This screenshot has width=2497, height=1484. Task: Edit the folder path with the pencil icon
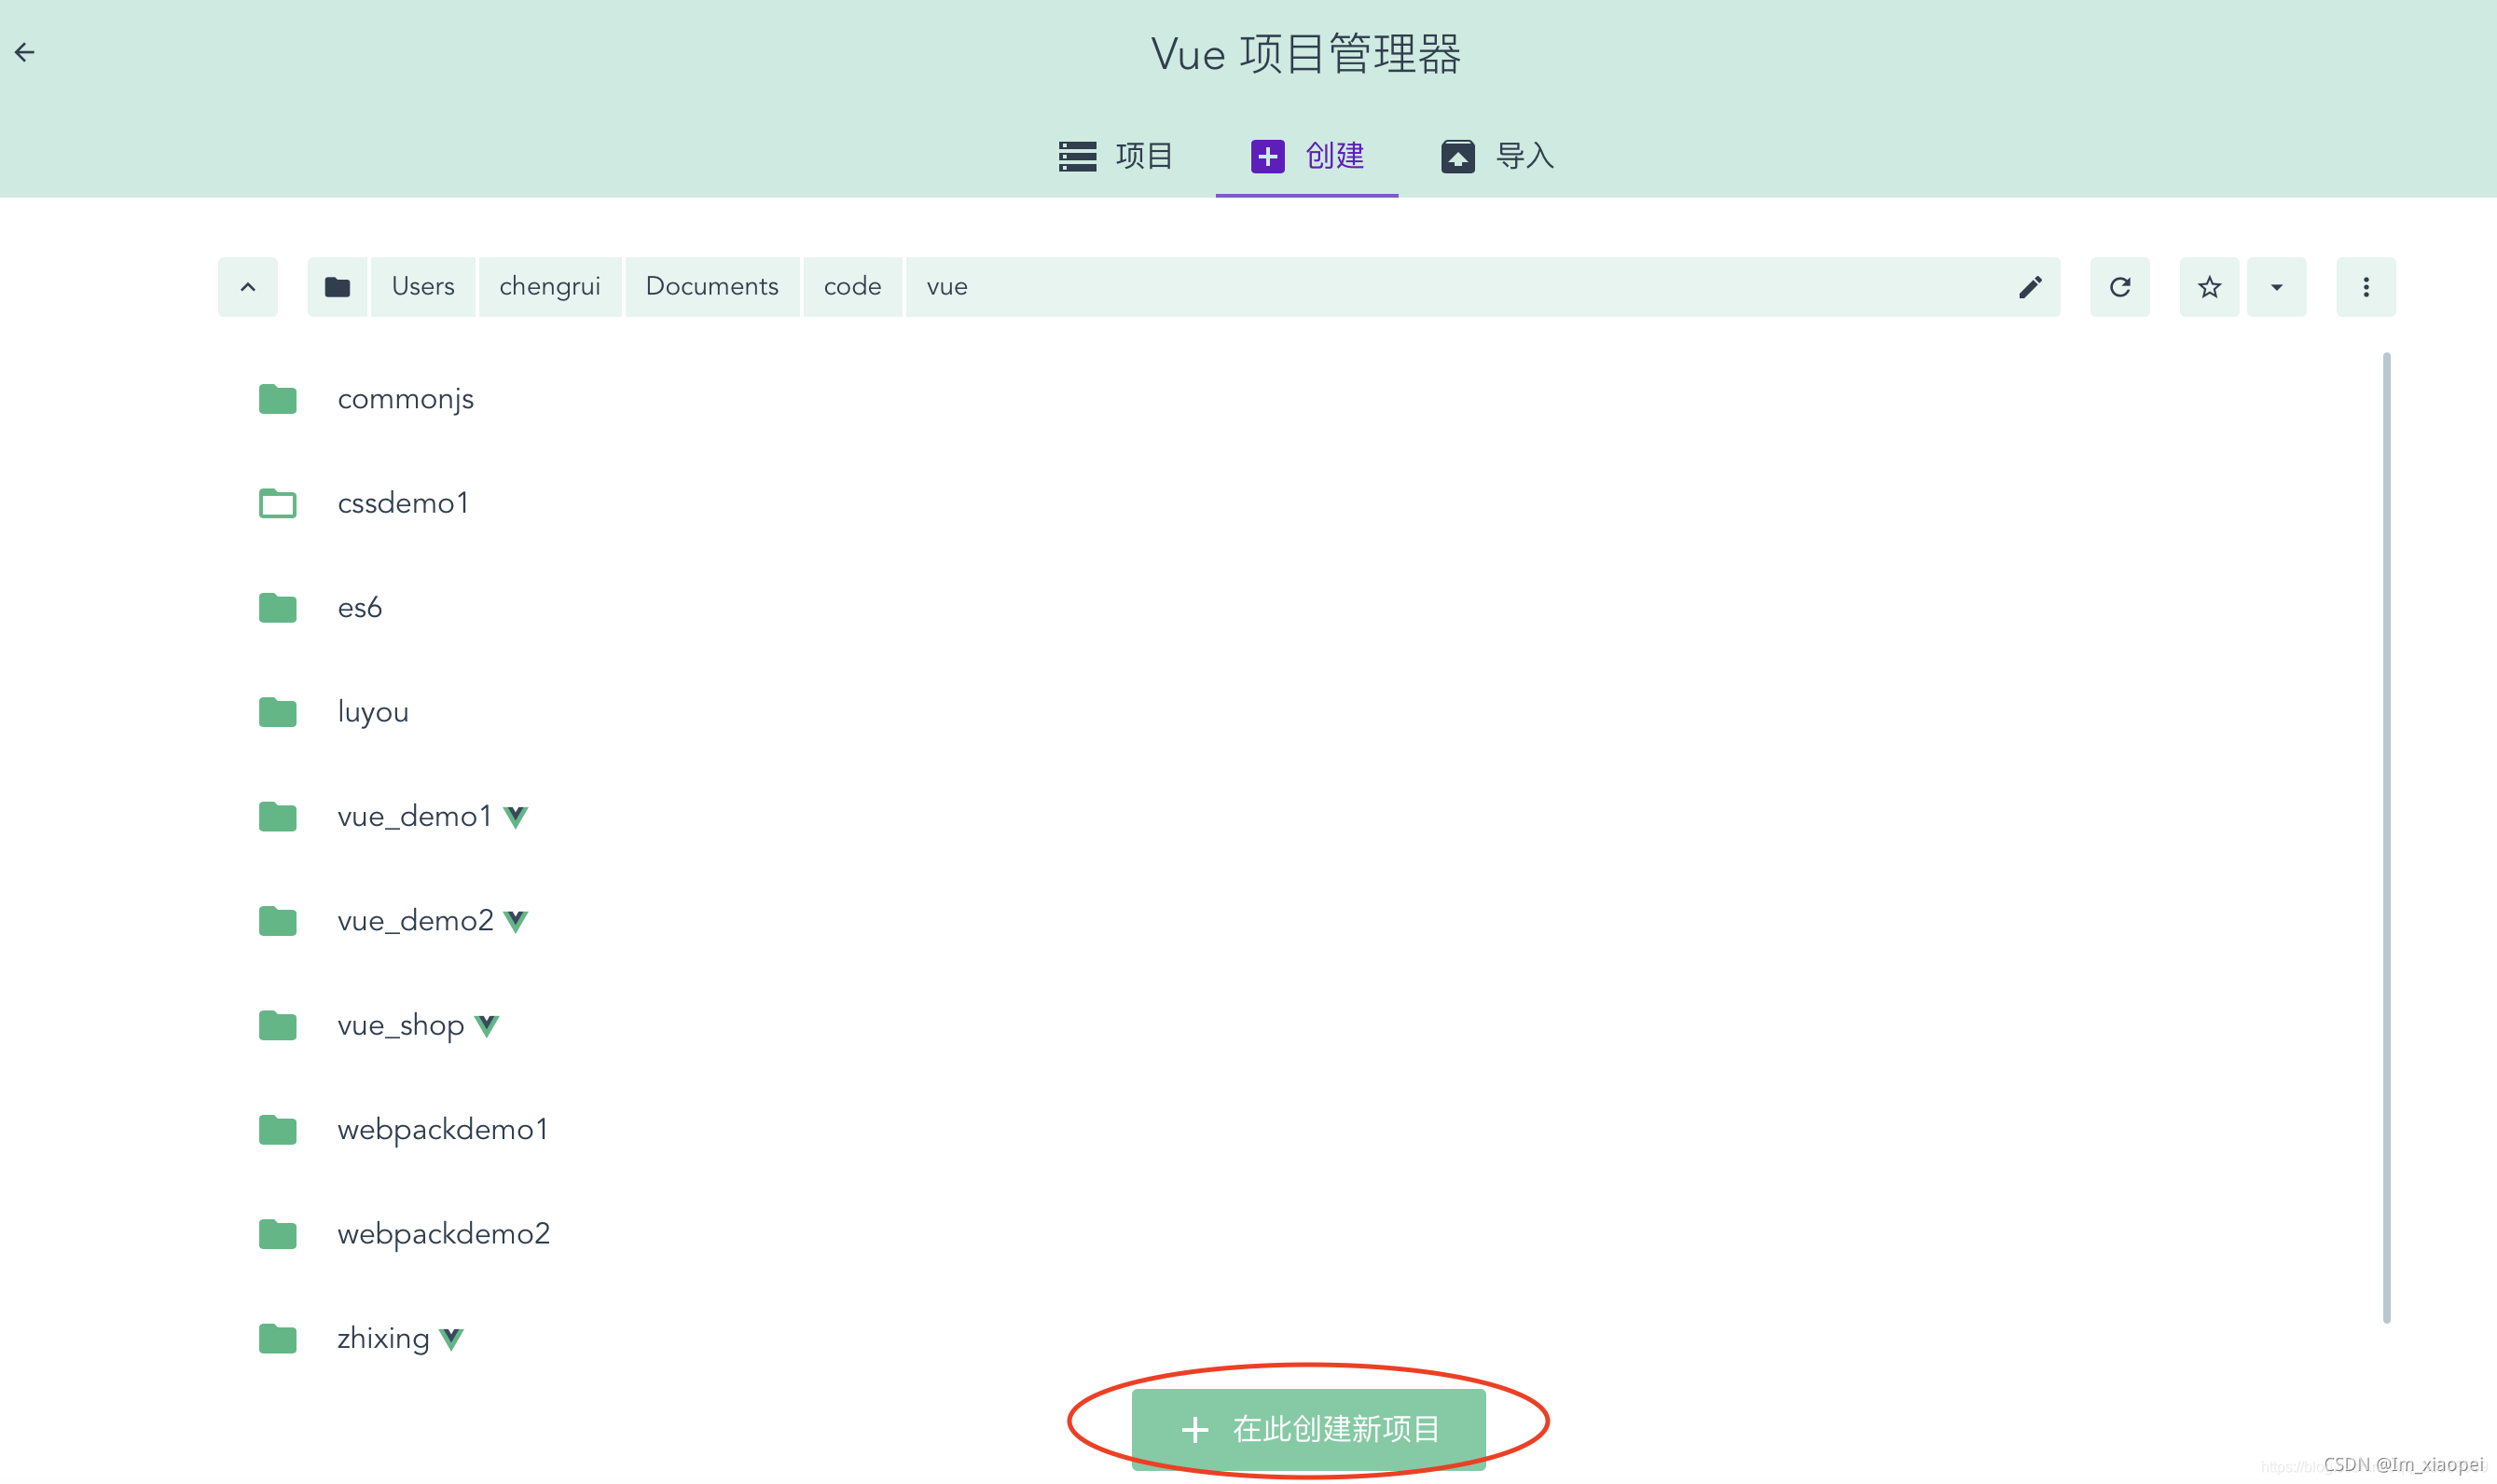pos(2029,287)
